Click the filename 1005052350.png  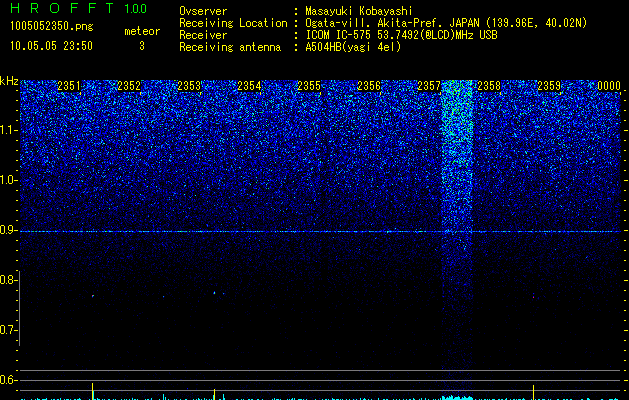[x=51, y=26]
